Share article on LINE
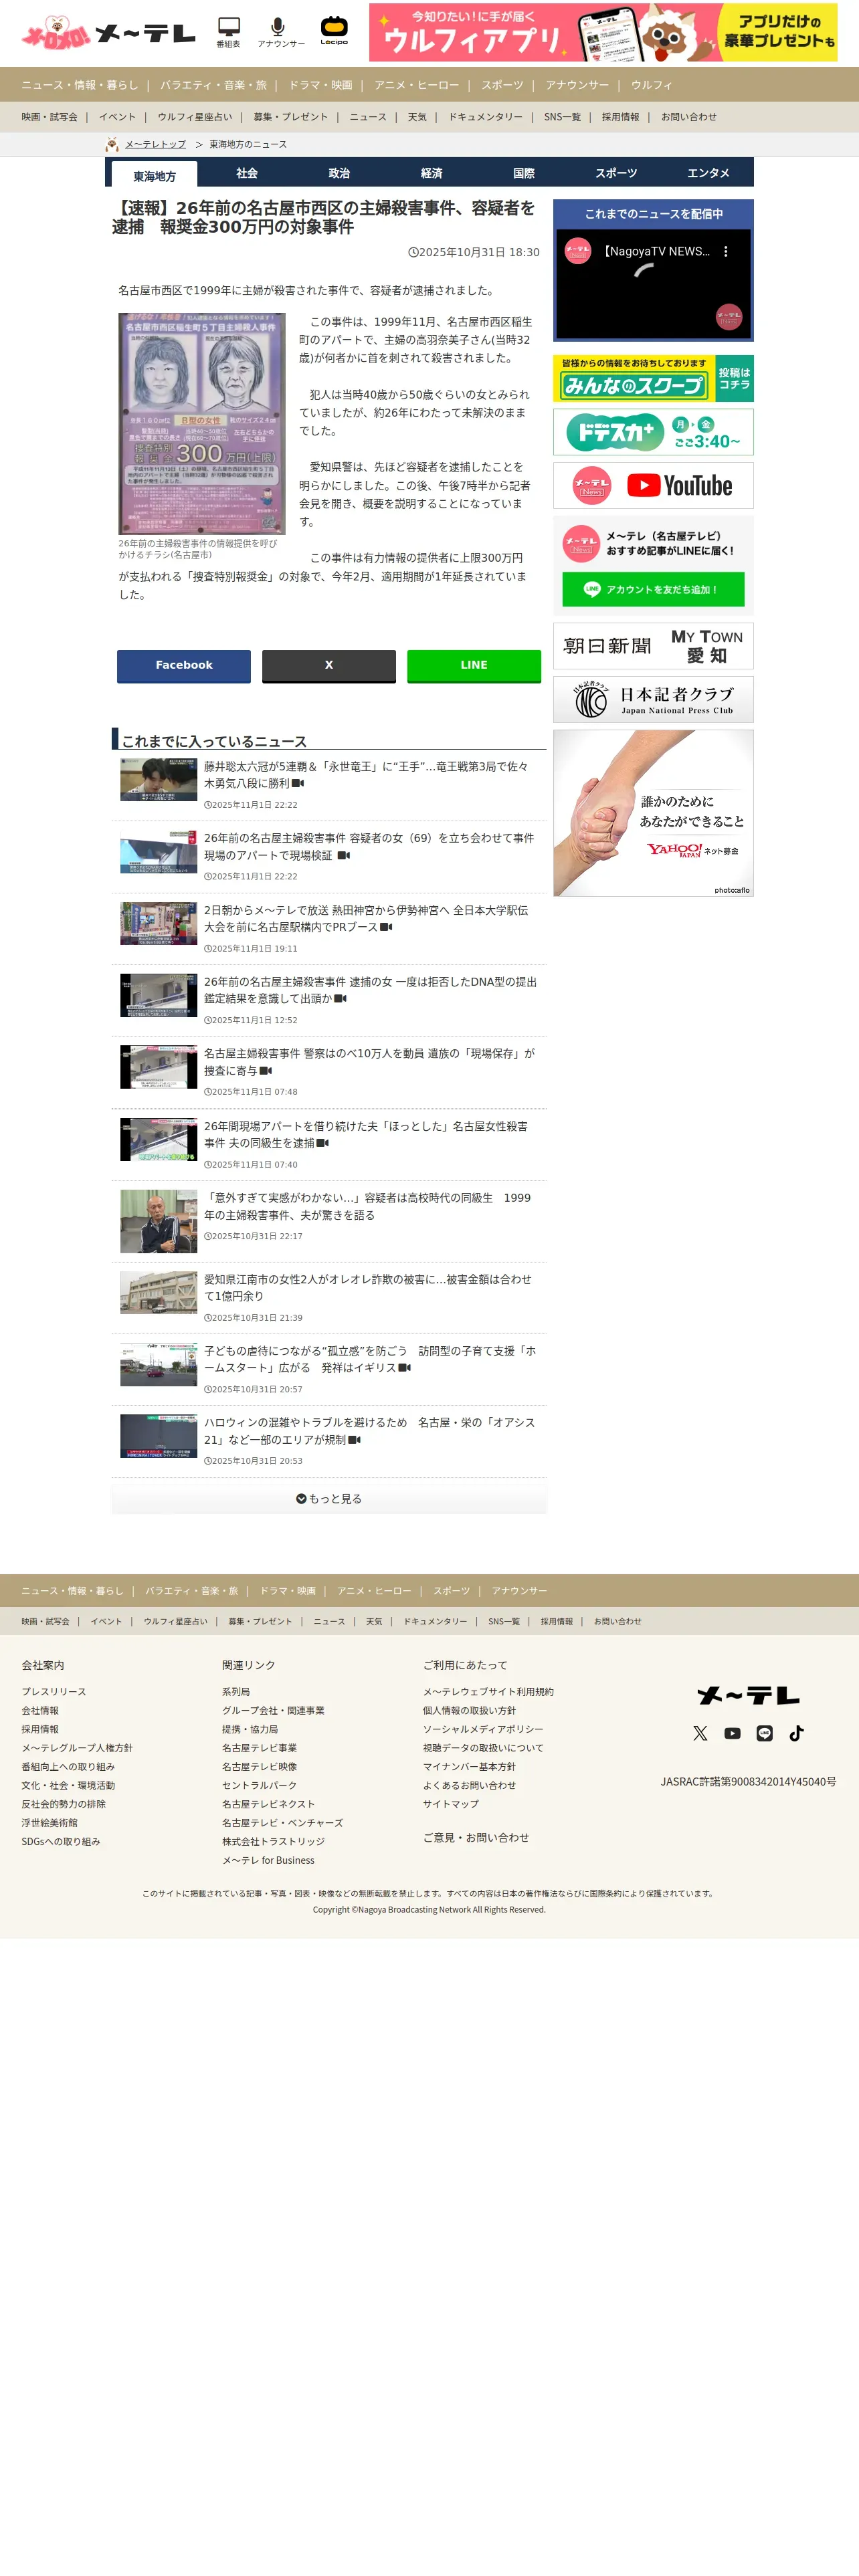 474,666
